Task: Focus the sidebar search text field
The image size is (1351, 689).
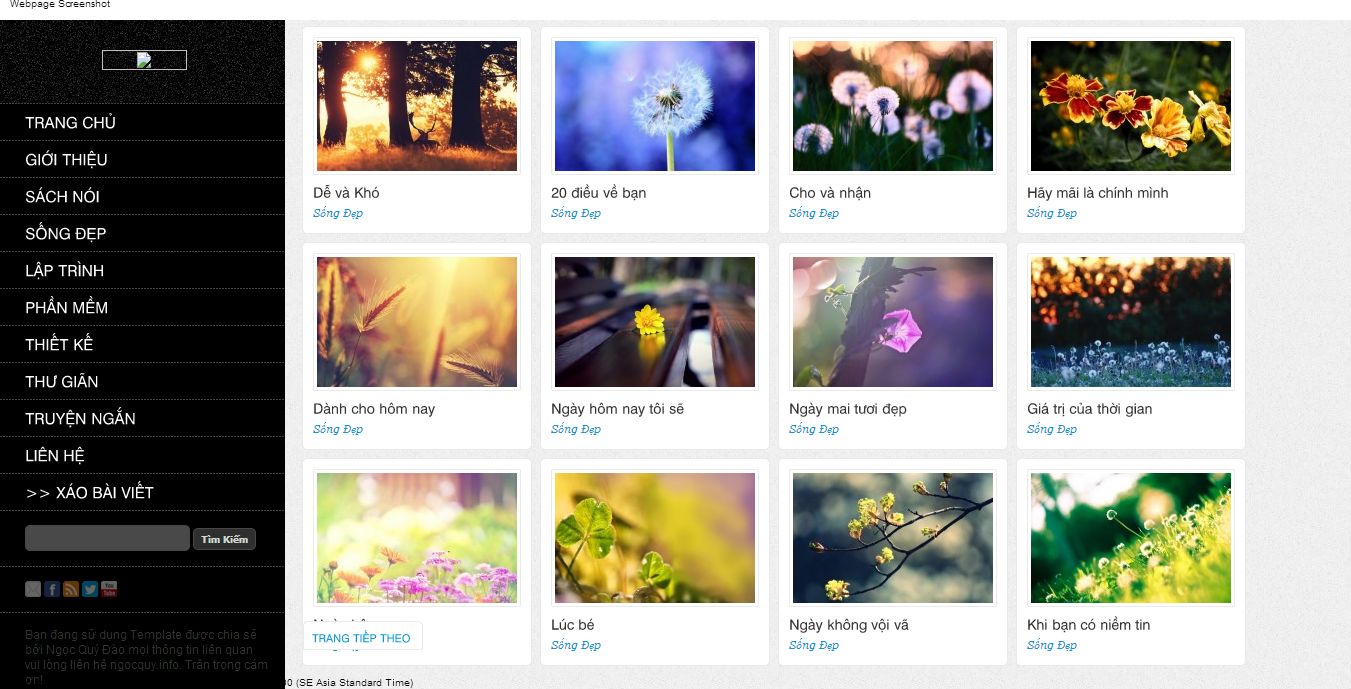Action: pos(107,538)
